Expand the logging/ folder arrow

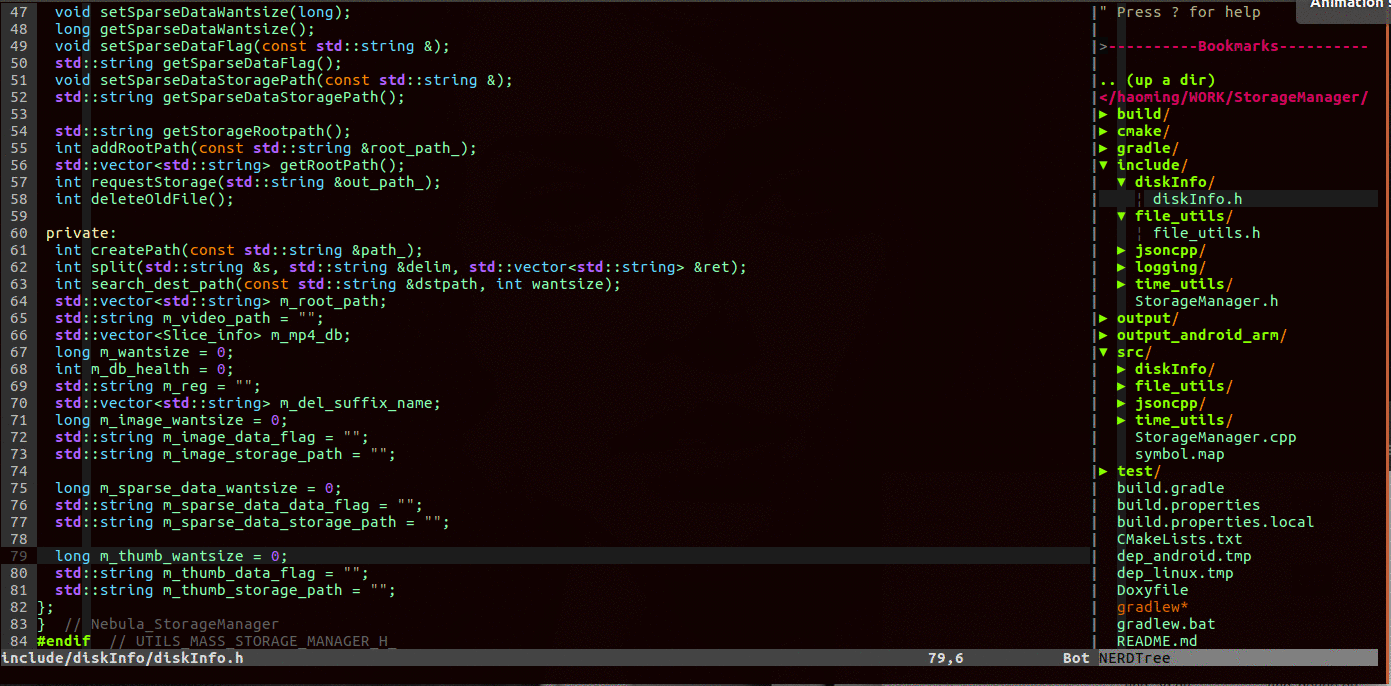click(x=1122, y=267)
